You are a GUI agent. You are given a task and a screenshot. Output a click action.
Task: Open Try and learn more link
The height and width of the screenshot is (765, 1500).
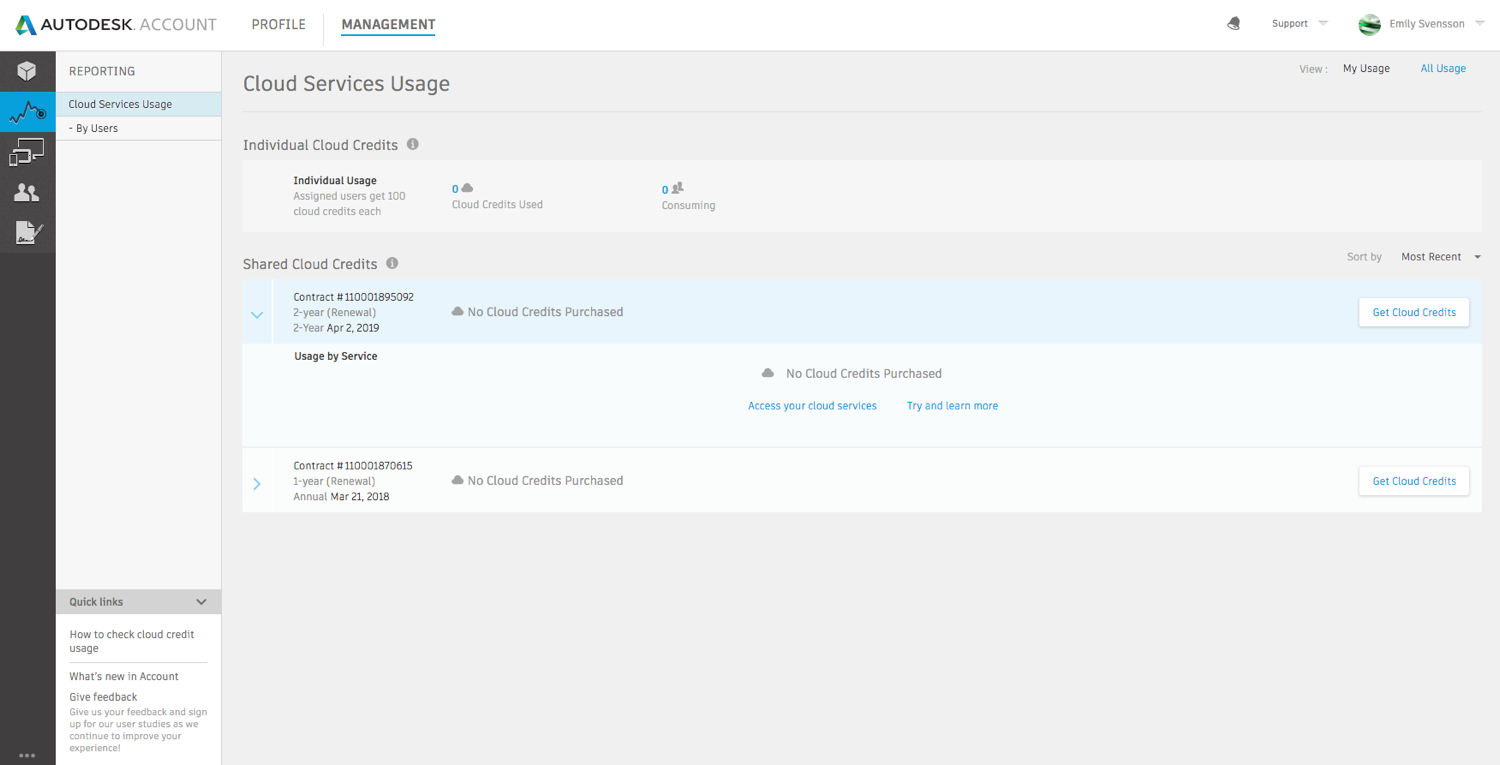(952, 406)
